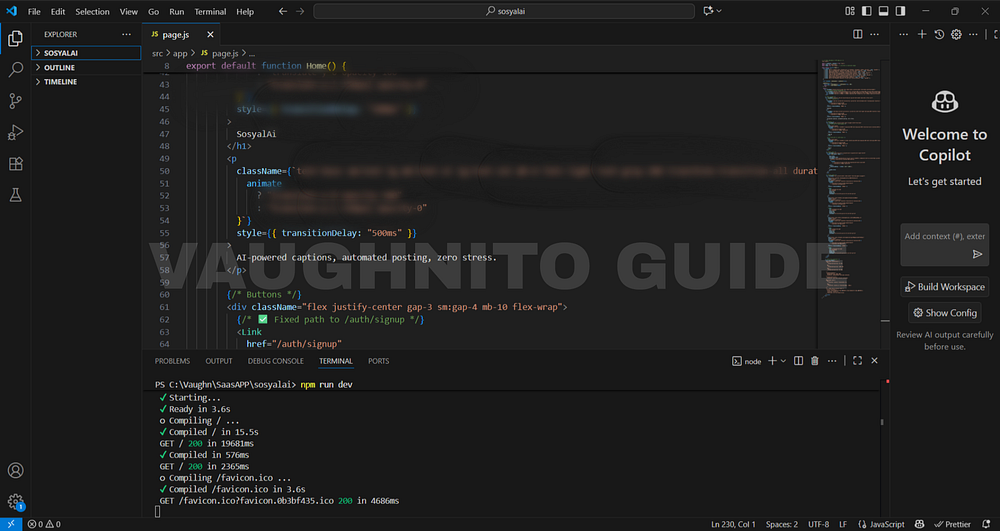This screenshot has height=531, width=1000.
Task: Open the editor More Actions ellipsis
Action: tap(874, 34)
